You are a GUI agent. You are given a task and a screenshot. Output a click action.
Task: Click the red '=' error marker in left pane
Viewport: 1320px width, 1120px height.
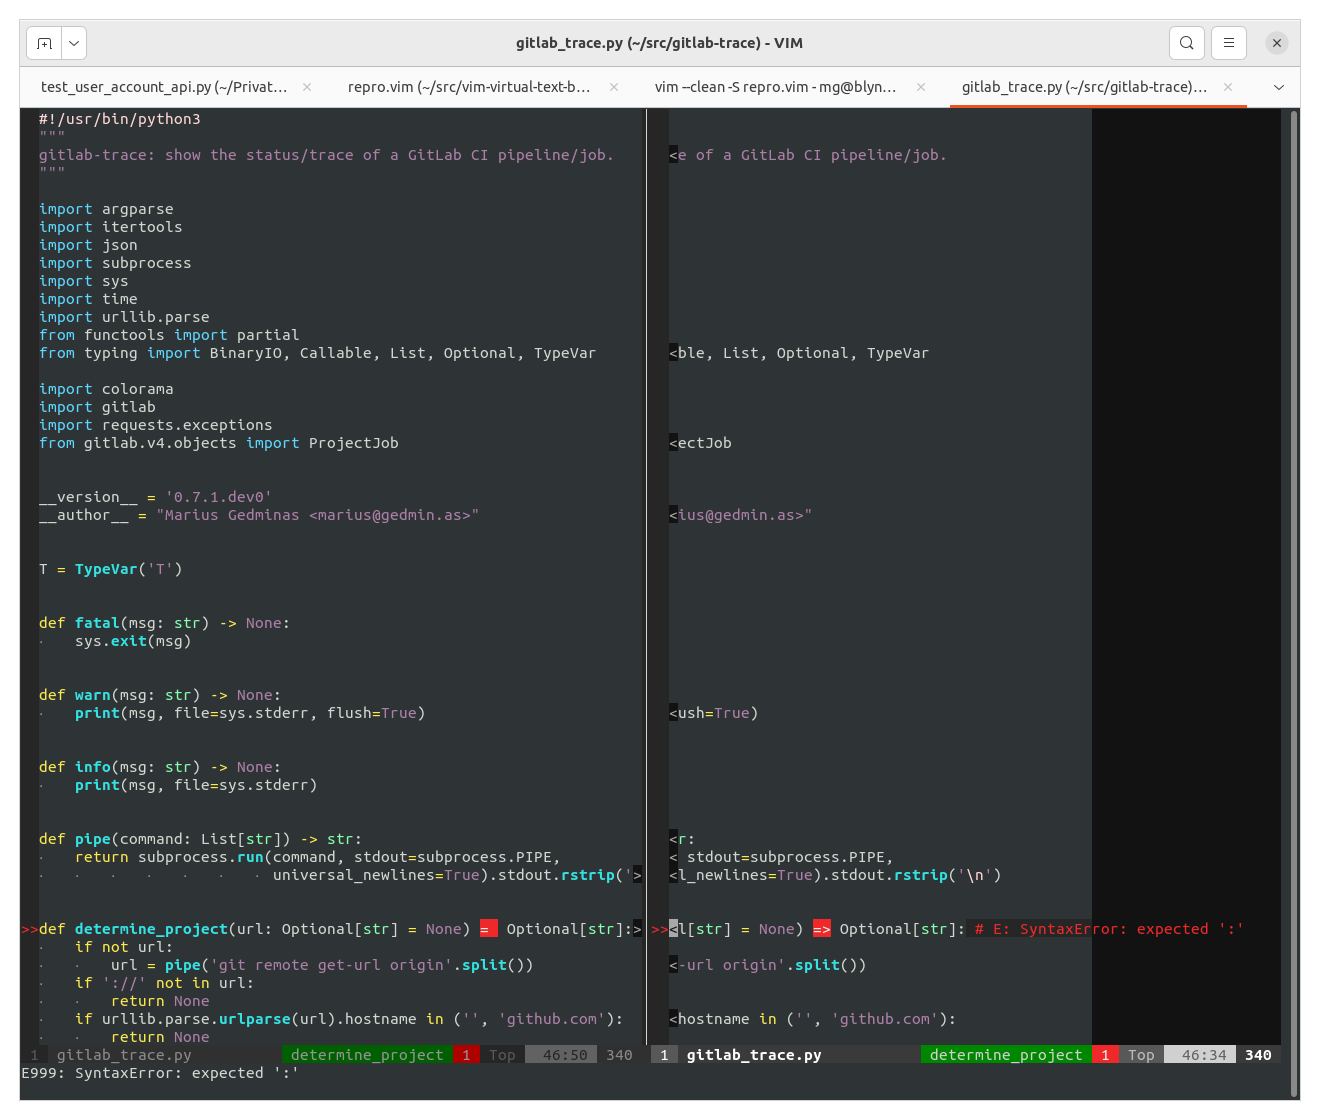(488, 929)
